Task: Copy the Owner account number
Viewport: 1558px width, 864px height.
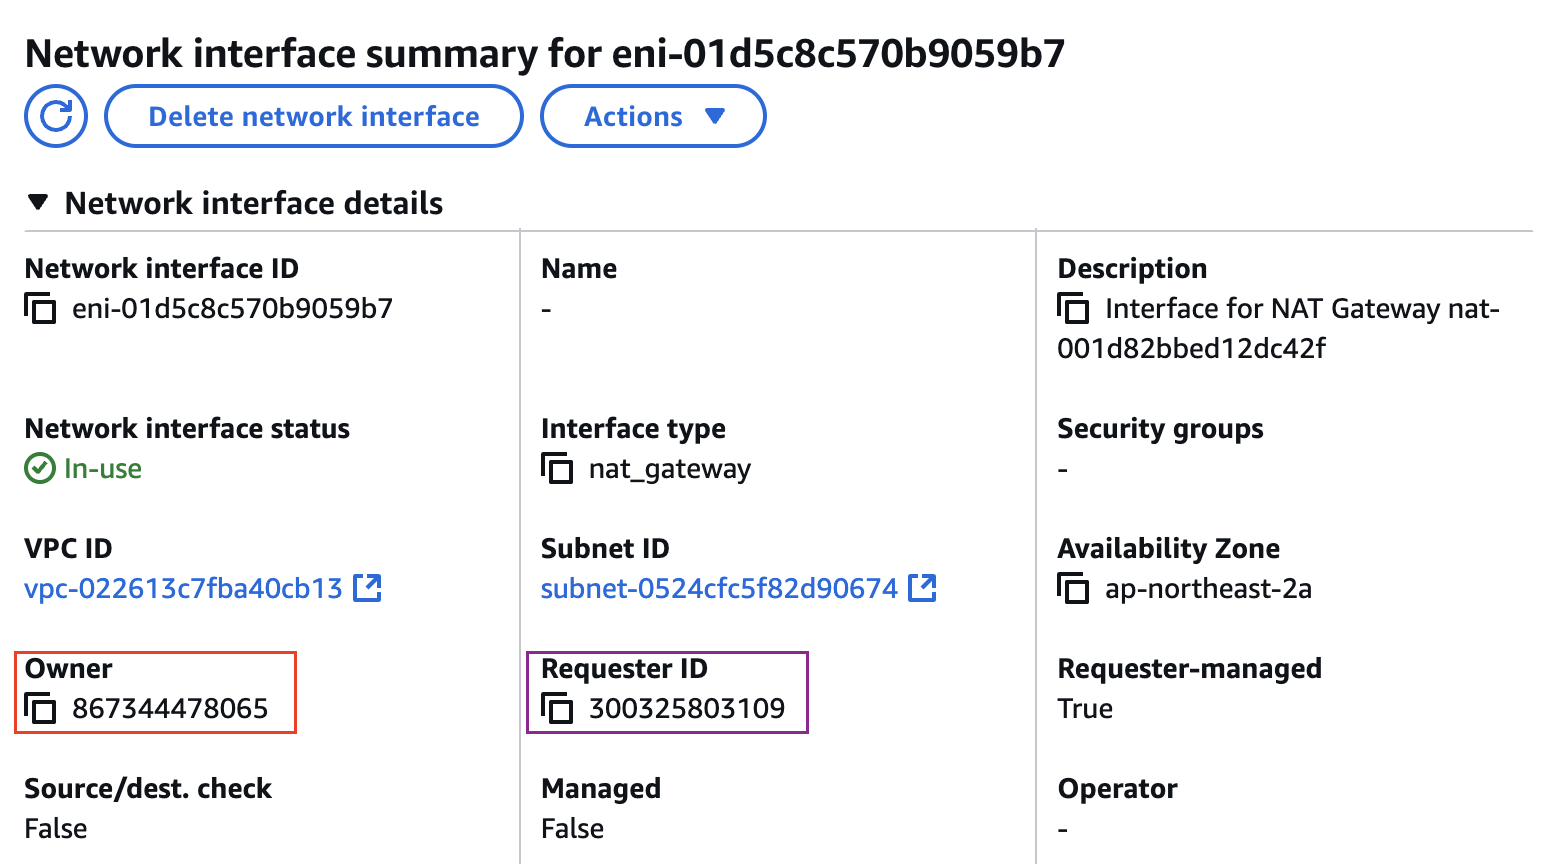Action: click(x=40, y=709)
